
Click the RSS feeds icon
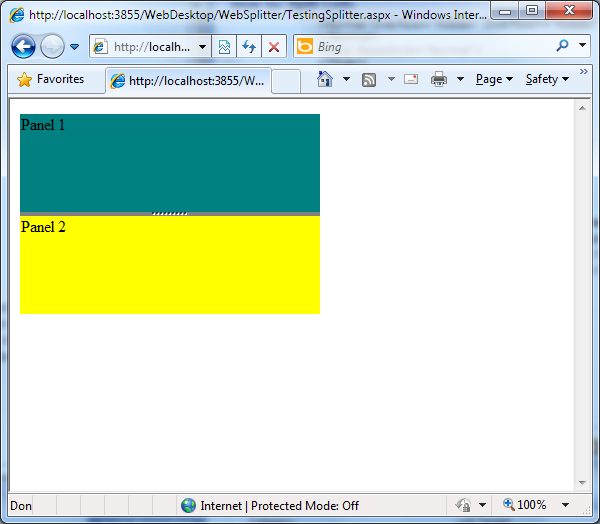[x=369, y=79]
